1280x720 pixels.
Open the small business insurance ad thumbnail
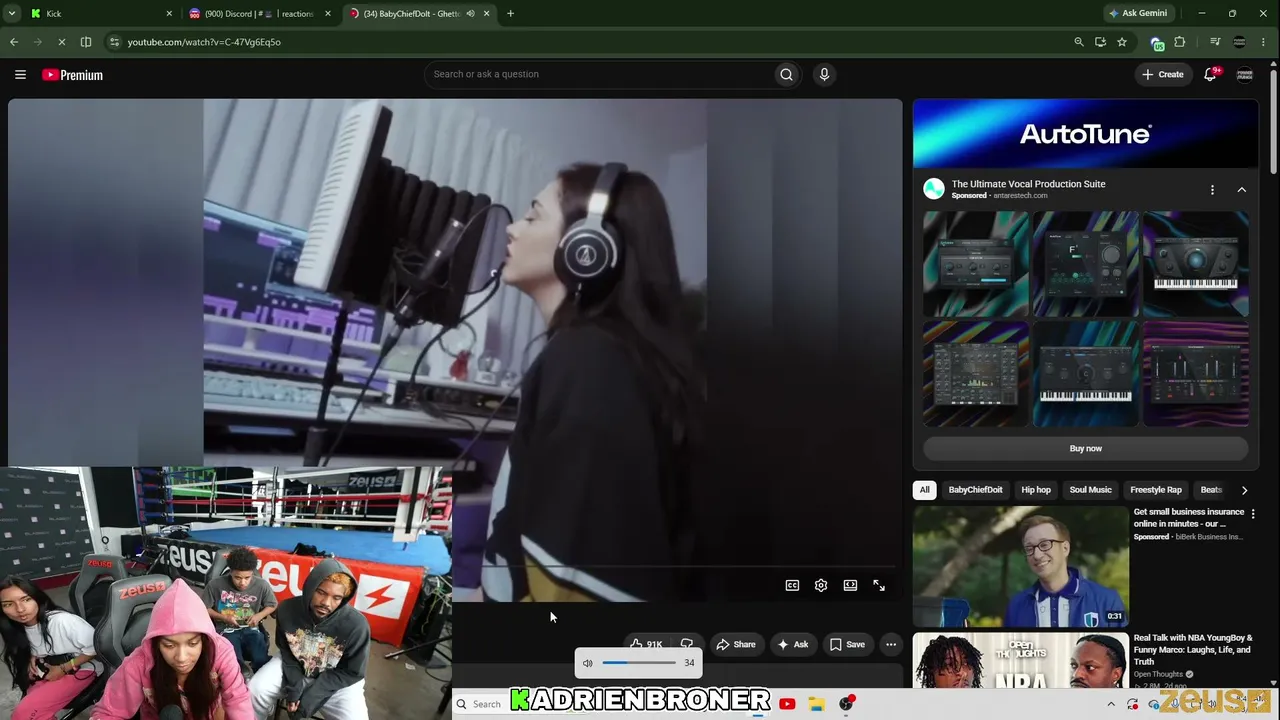pos(1020,566)
